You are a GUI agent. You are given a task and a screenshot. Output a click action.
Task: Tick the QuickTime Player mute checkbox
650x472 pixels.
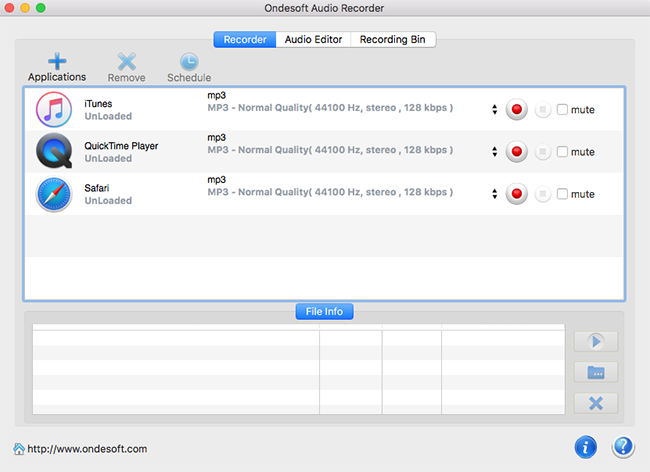[562, 152]
